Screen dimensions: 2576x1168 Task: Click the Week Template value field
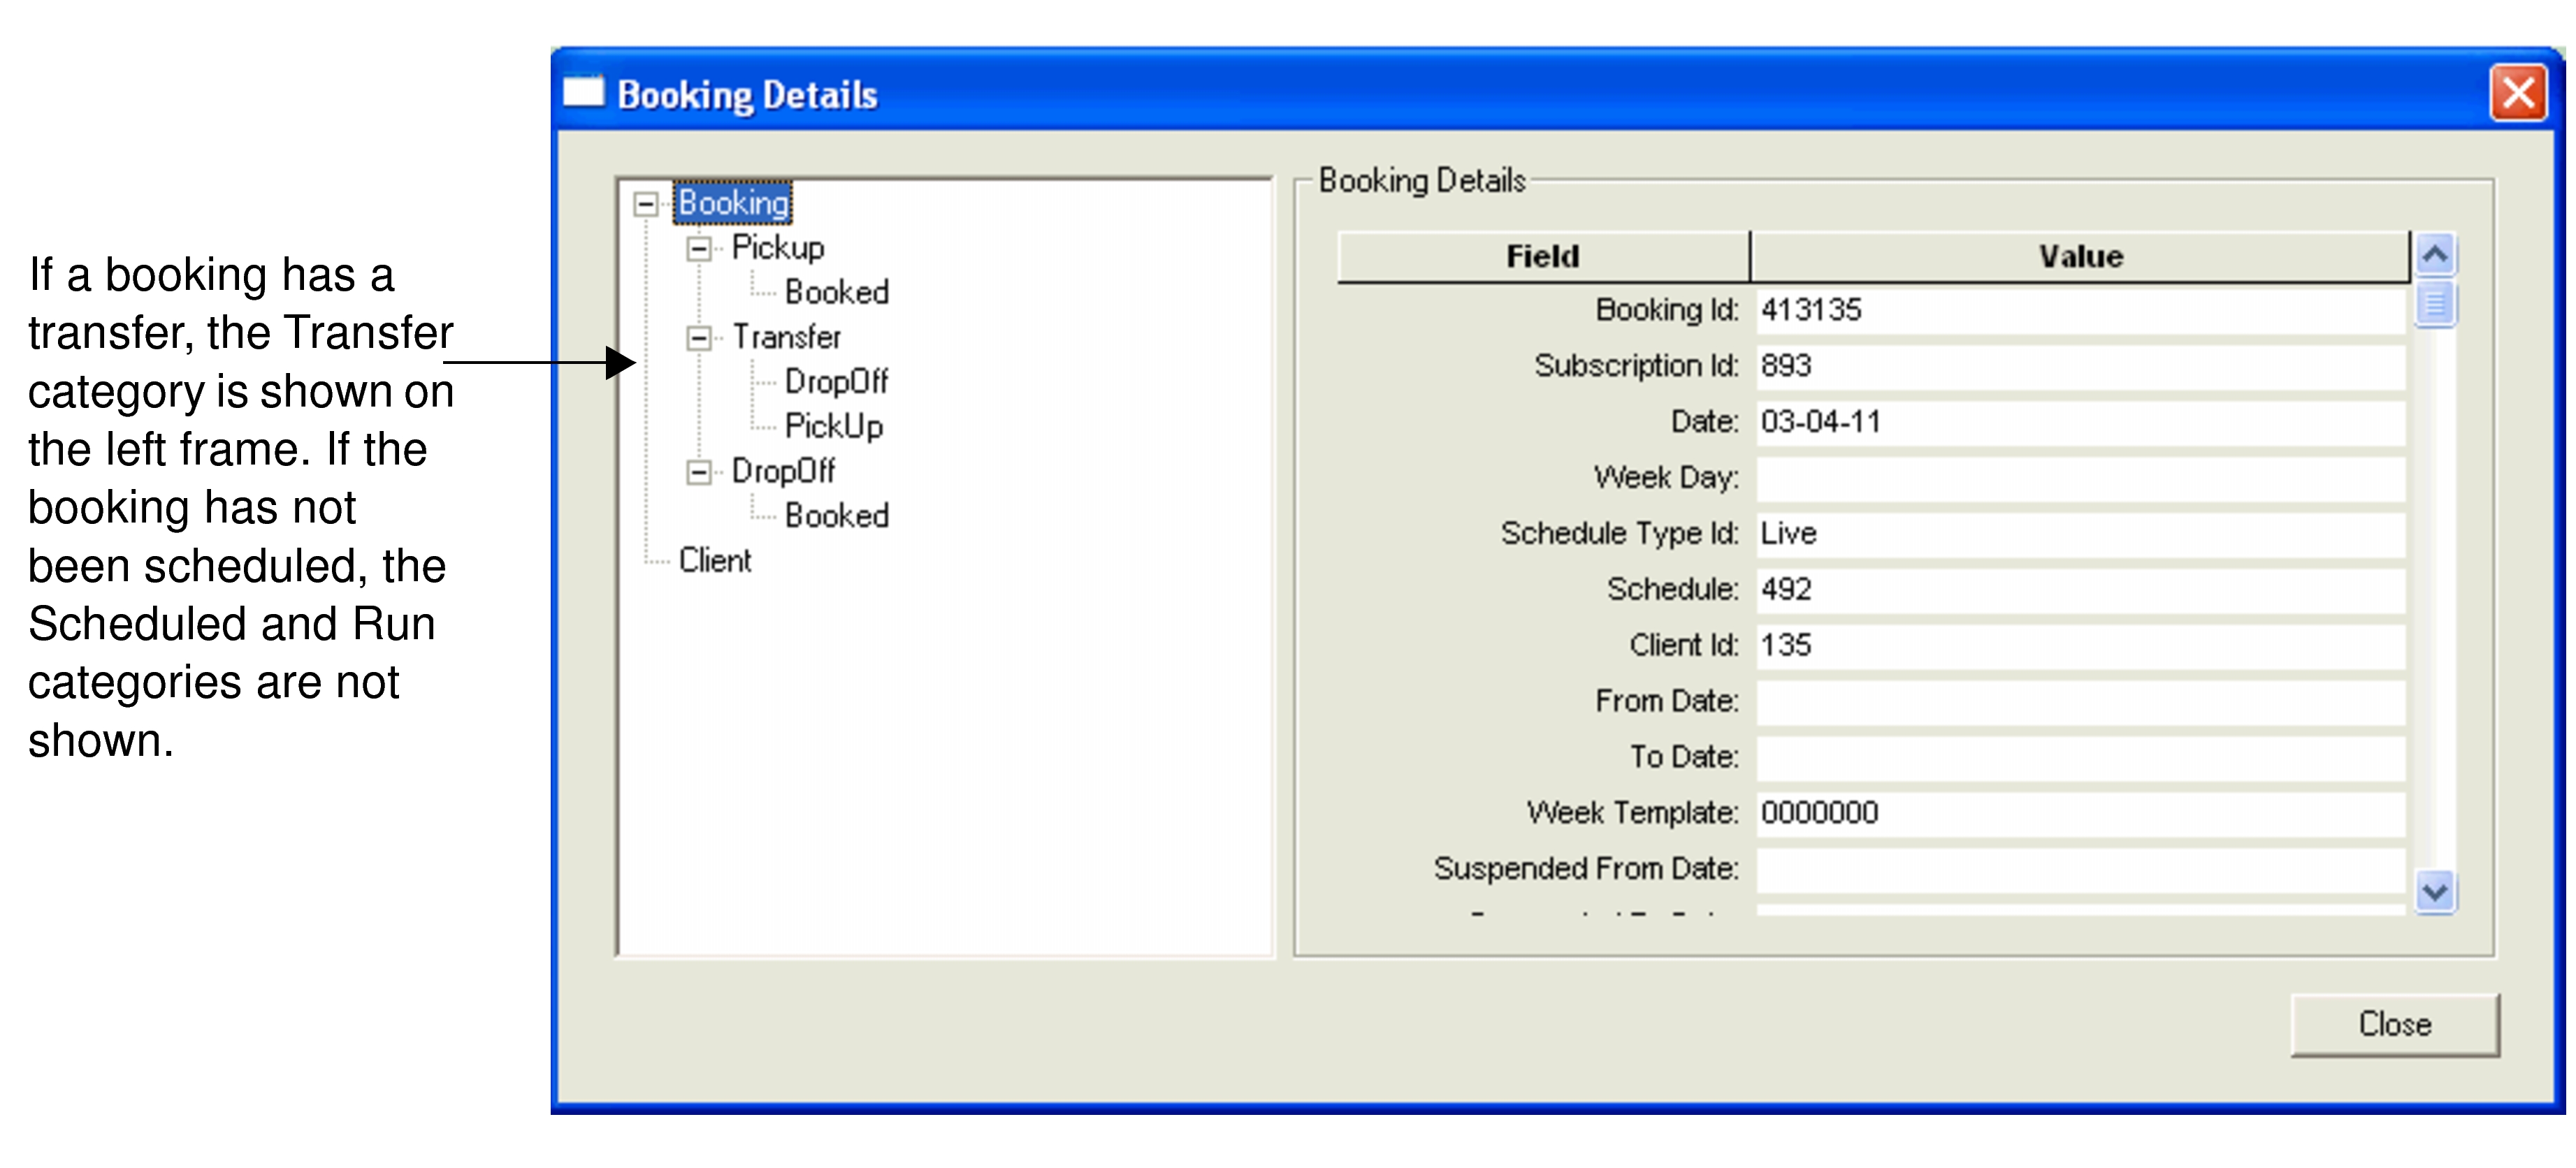(x=2080, y=812)
